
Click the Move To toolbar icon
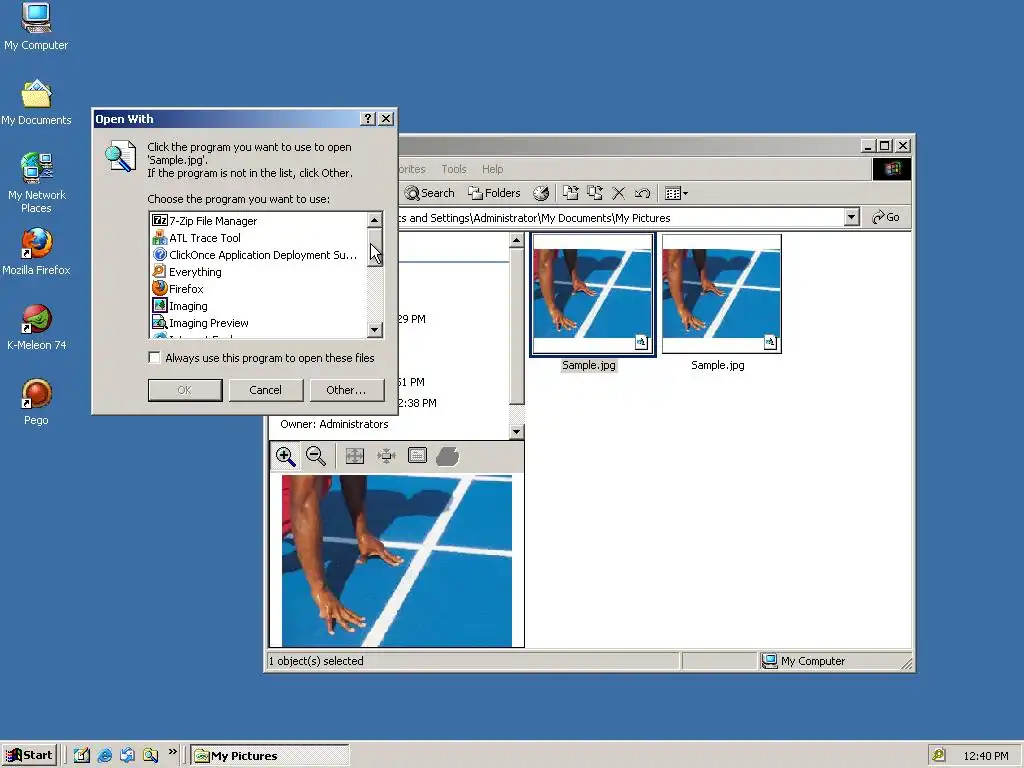(571, 193)
